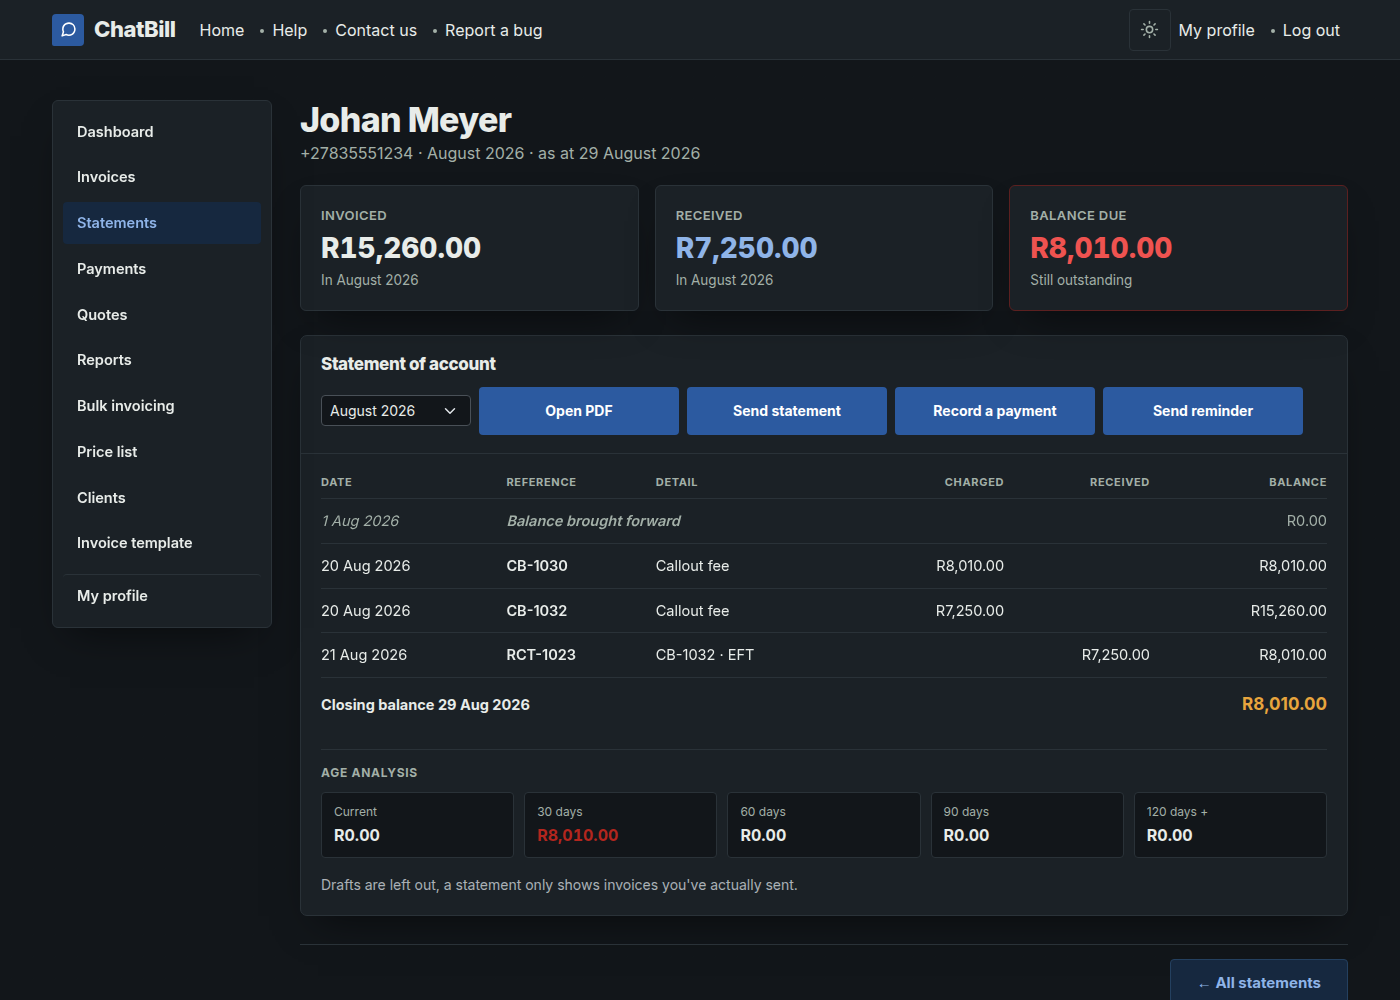Log out of ChatBill
This screenshot has width=1400, height=1000.
pyautogui.click(x=1311, y=30)
